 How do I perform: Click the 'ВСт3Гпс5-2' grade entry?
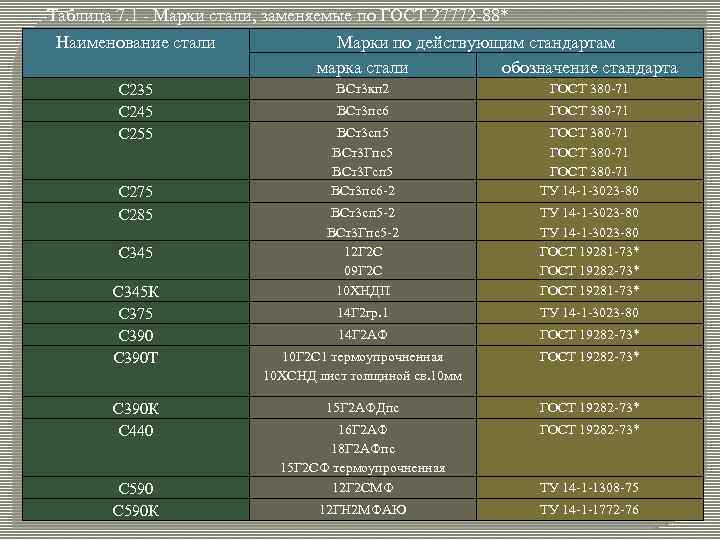click(363, 233)
